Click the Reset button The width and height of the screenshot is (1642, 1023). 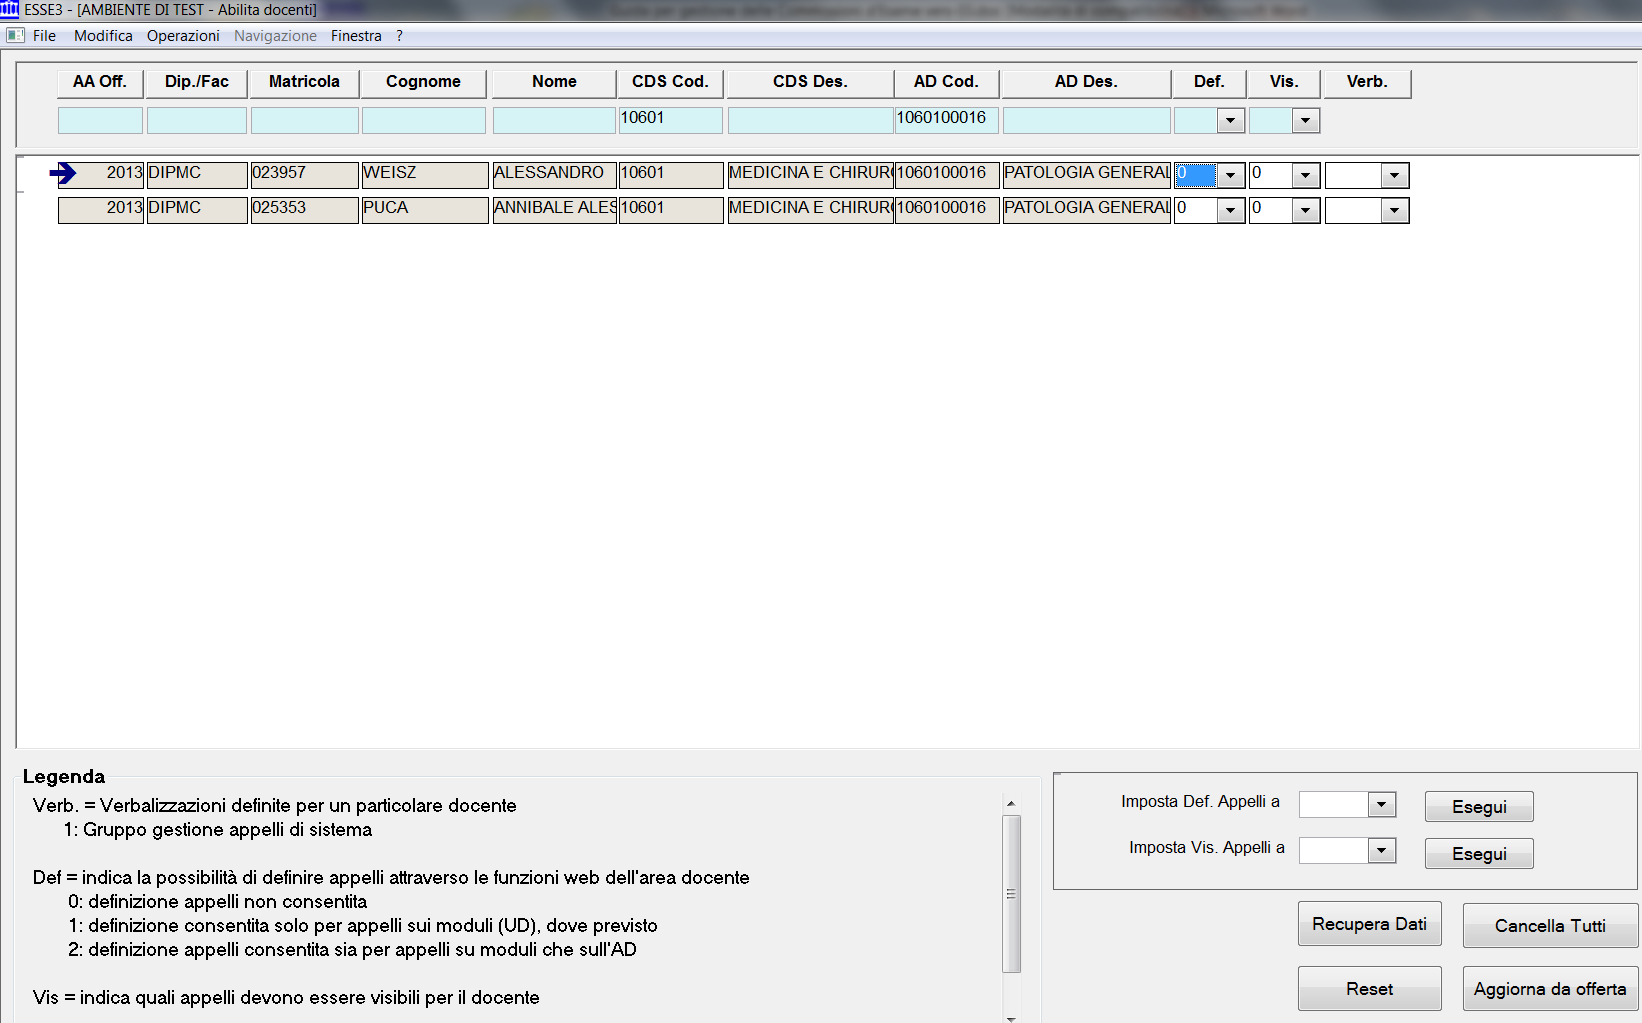click(x=1369, y=989)
